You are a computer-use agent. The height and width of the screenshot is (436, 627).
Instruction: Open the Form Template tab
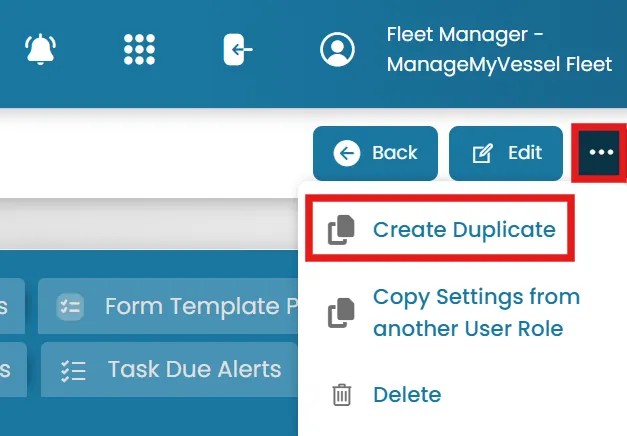point(168,306)
